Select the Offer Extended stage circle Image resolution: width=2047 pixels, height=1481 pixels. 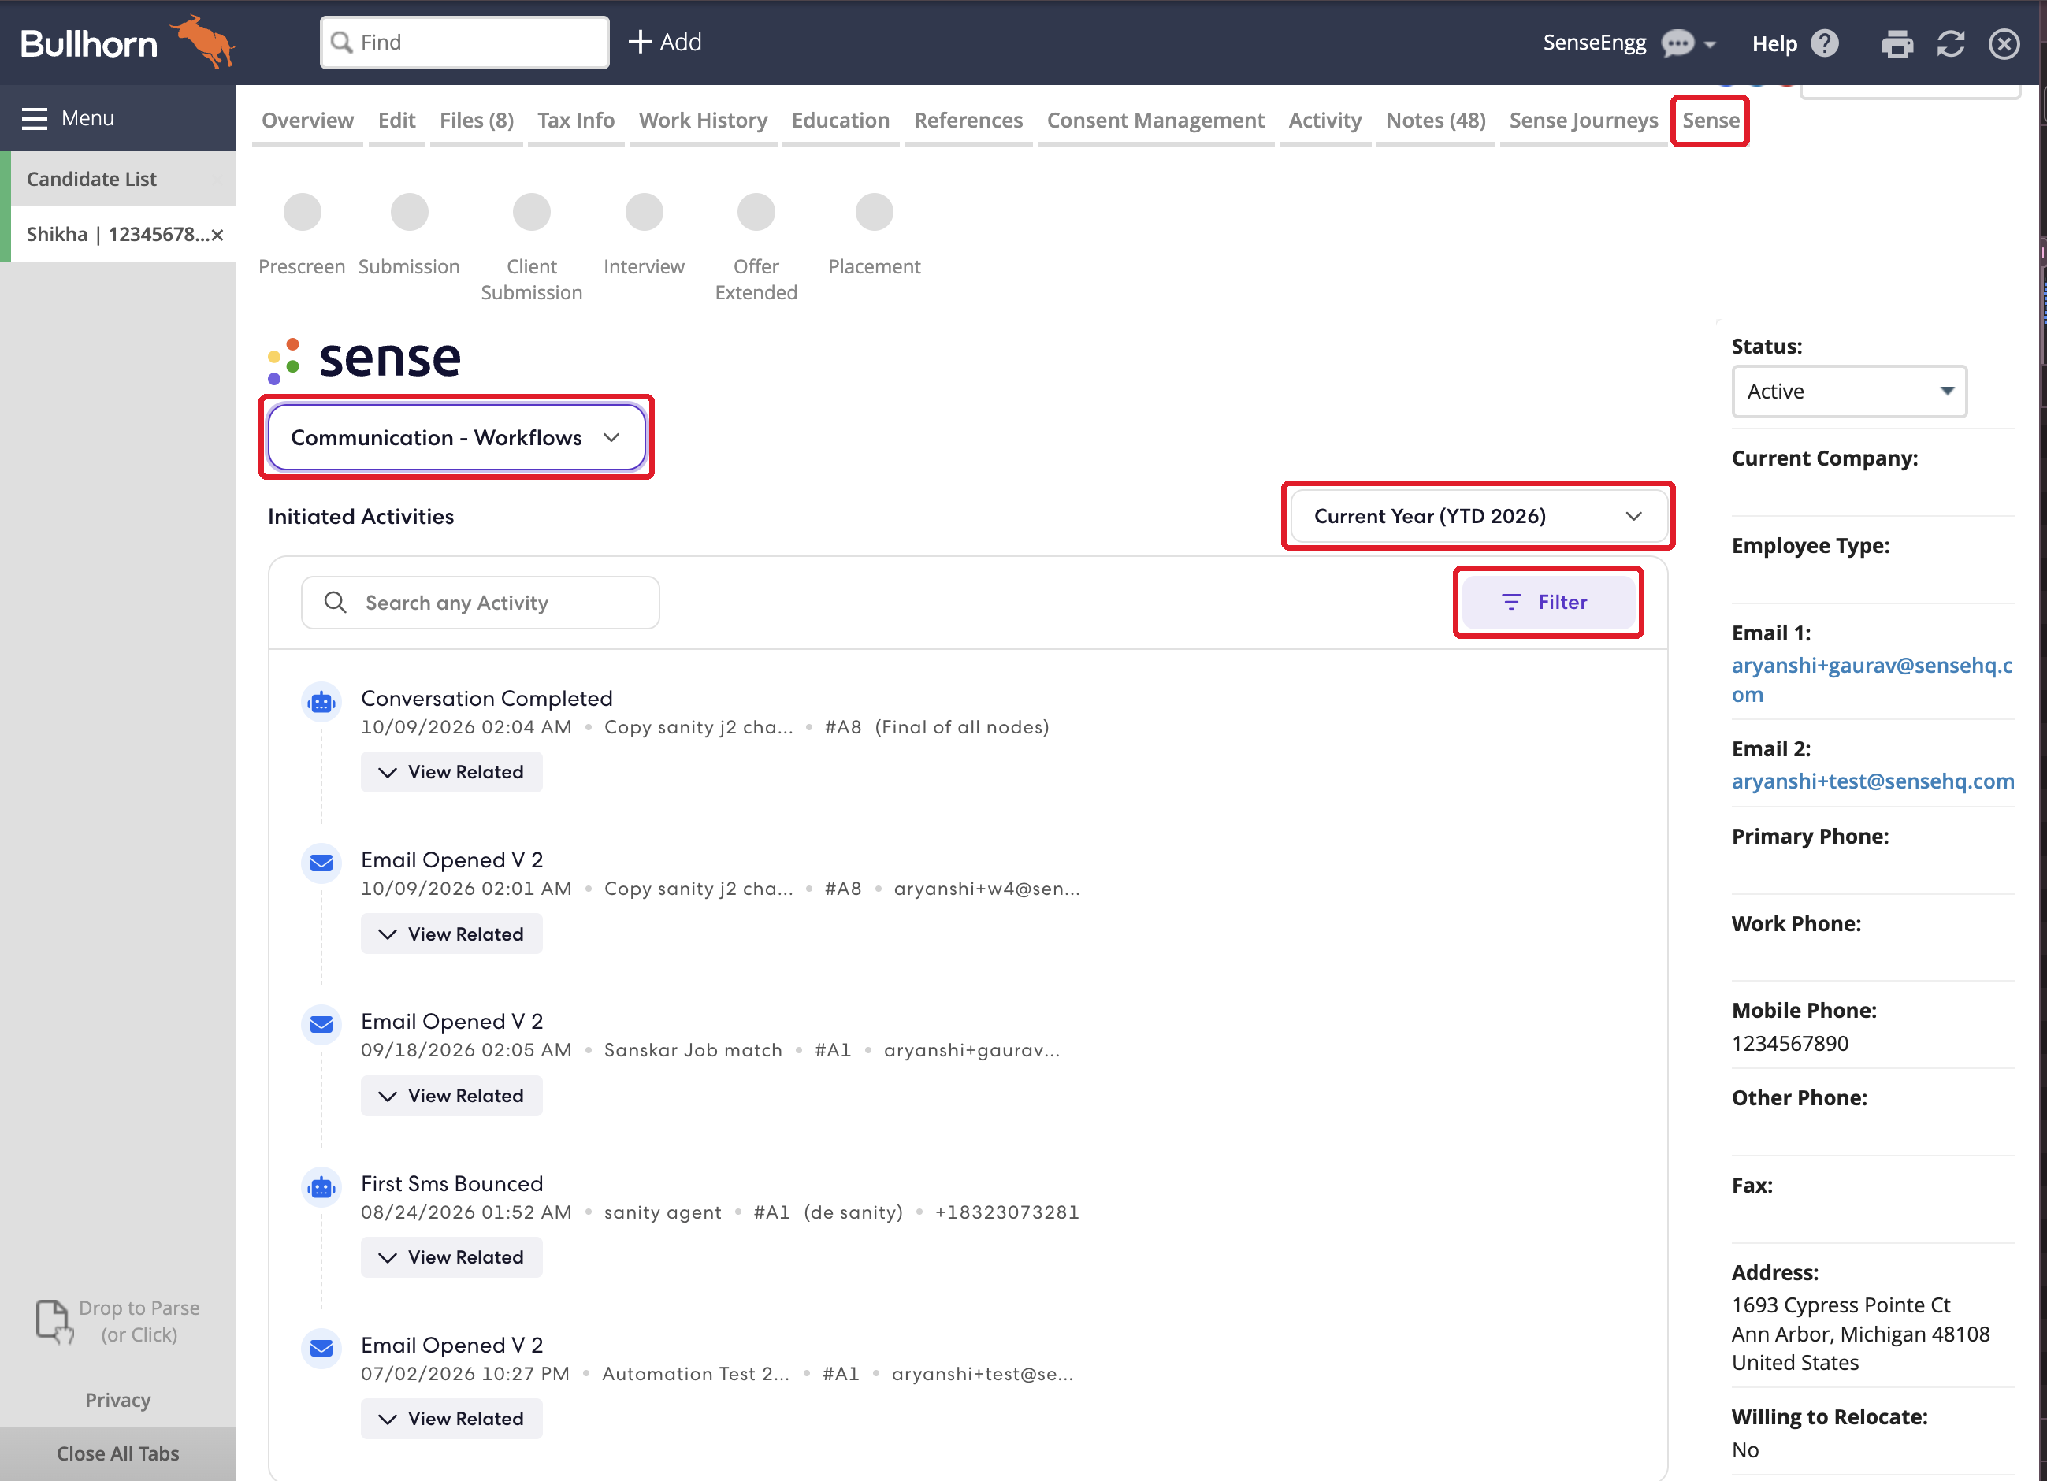point(756,212)
